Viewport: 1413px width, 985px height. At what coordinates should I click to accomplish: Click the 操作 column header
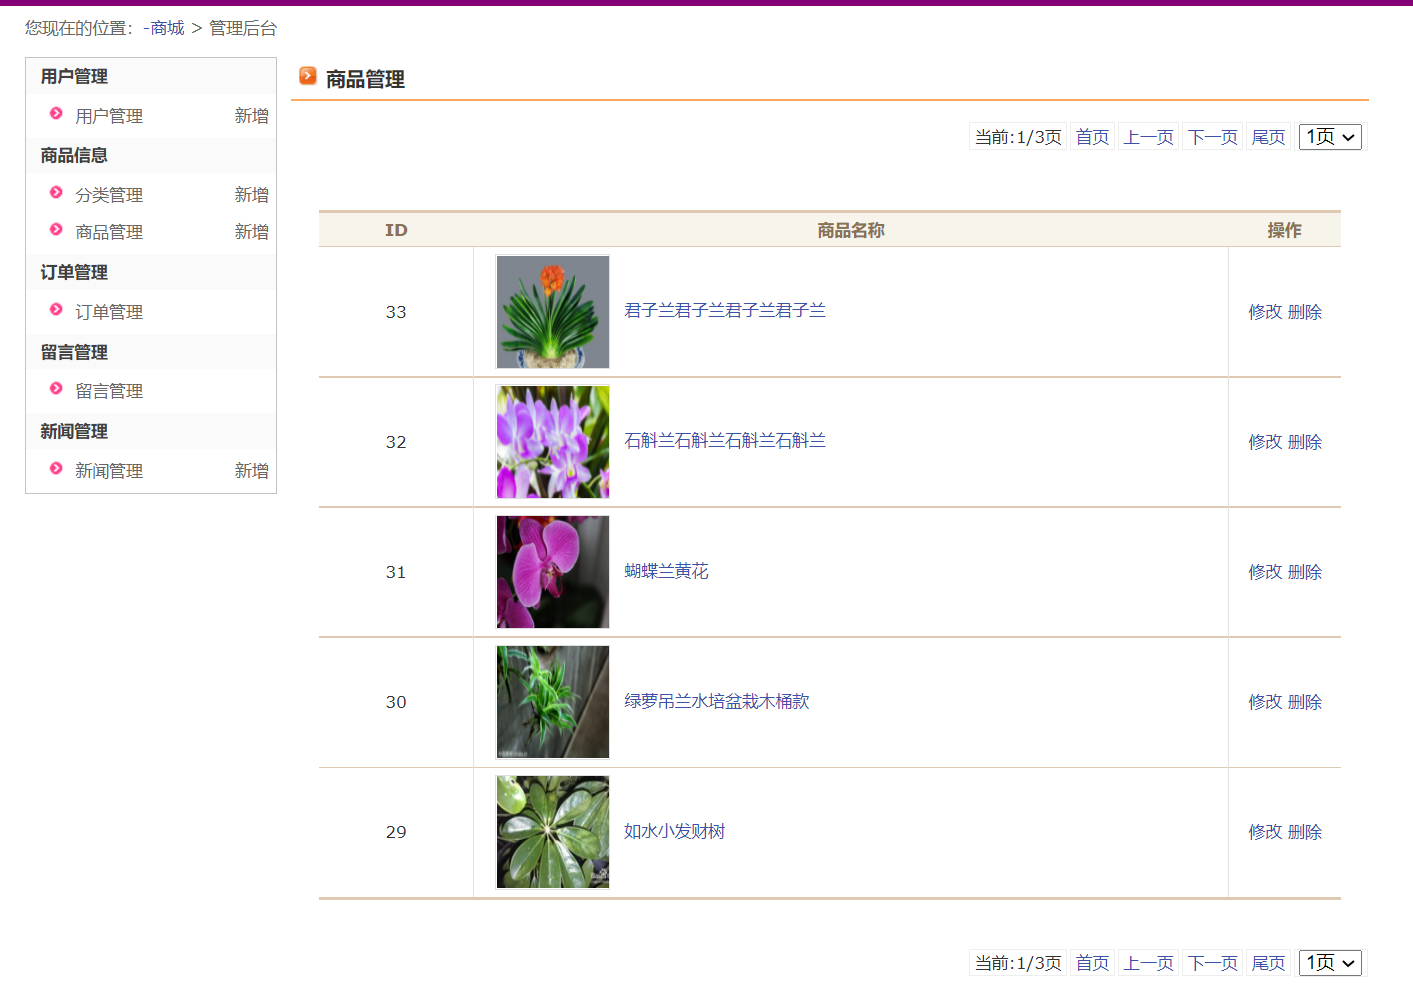tap(1285, 230)
